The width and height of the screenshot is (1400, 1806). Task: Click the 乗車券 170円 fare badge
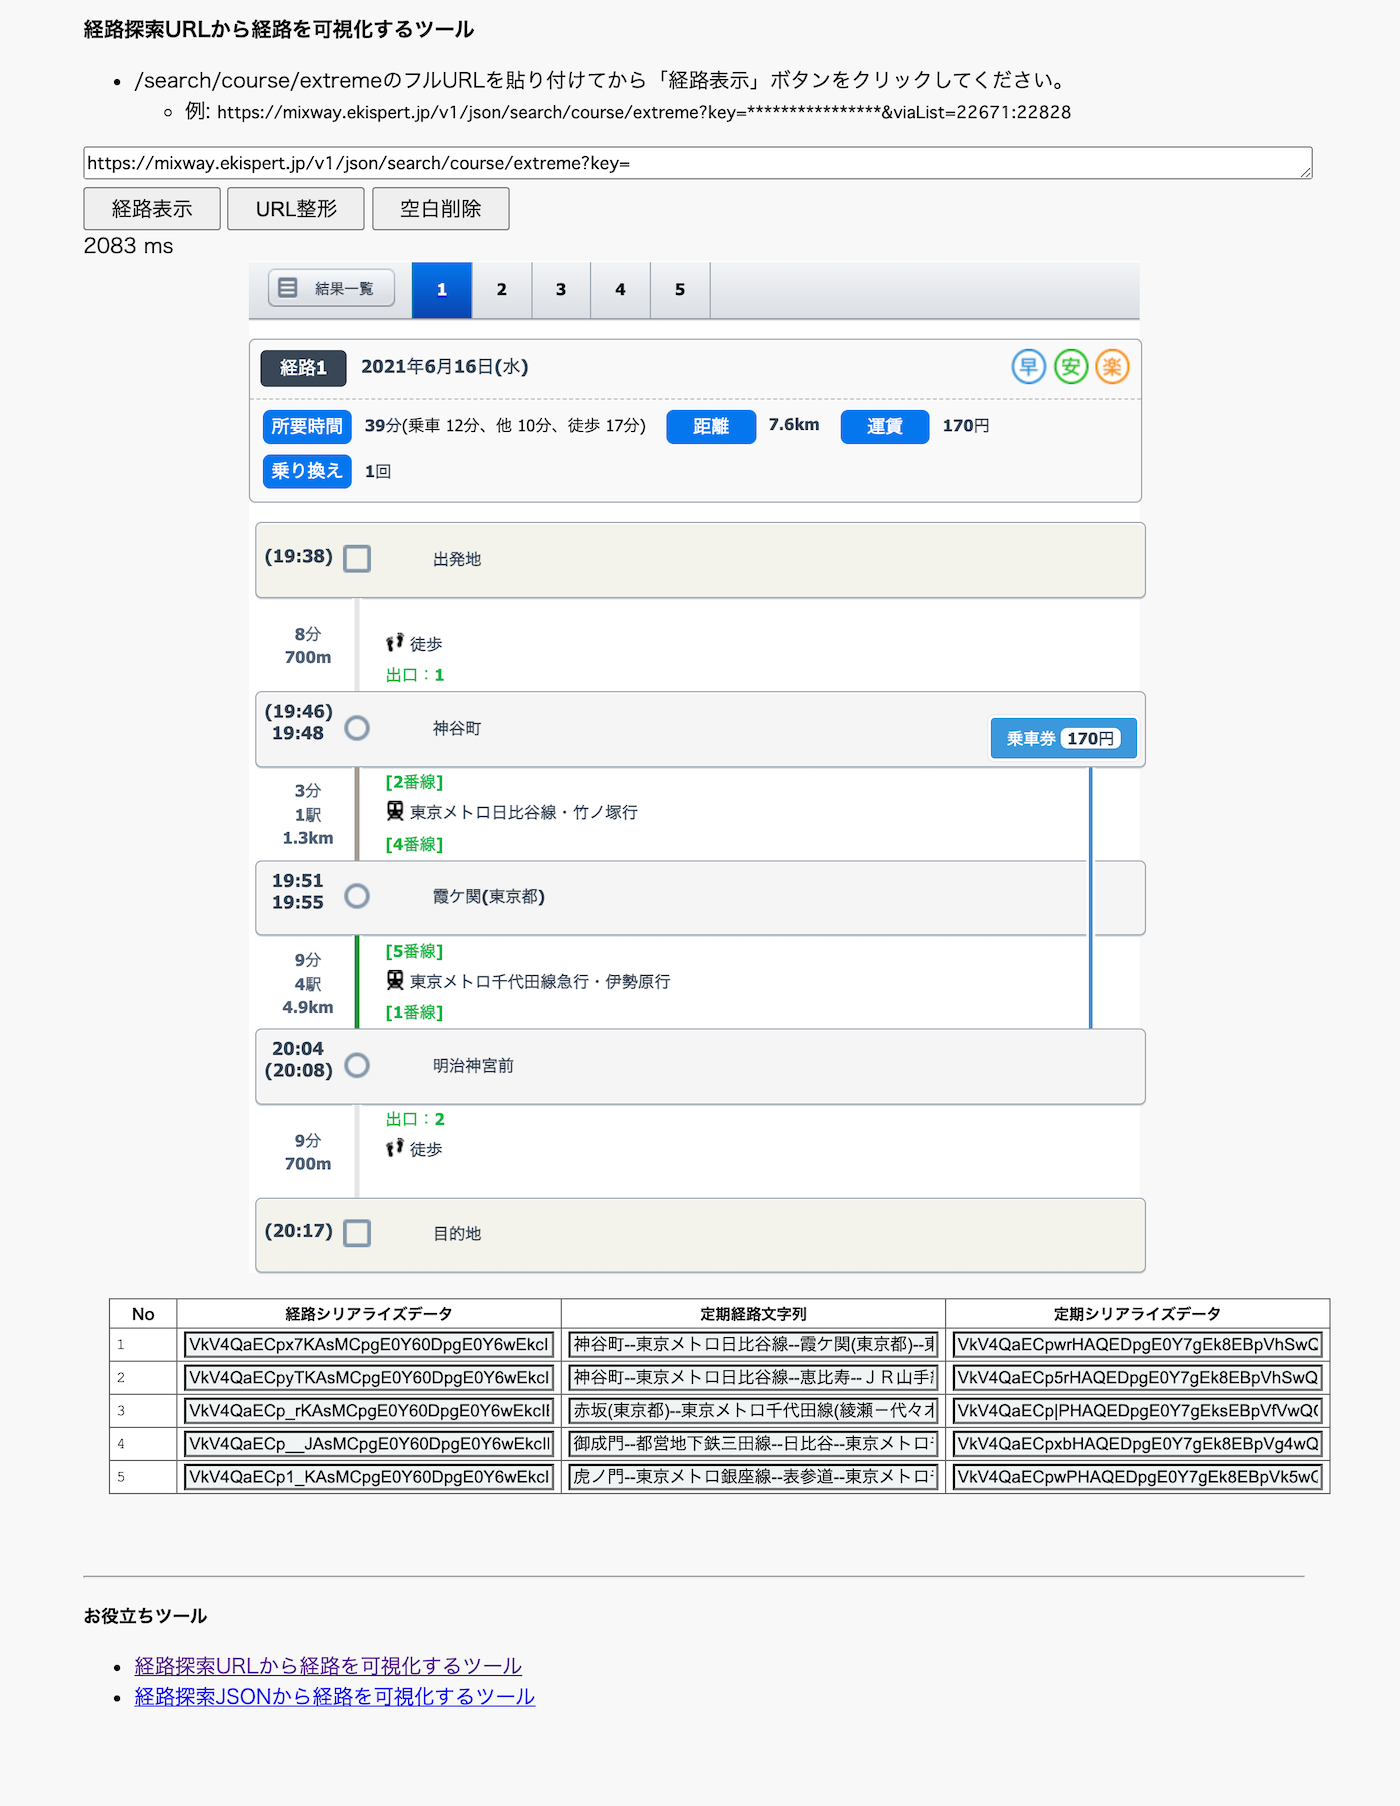1063,739
